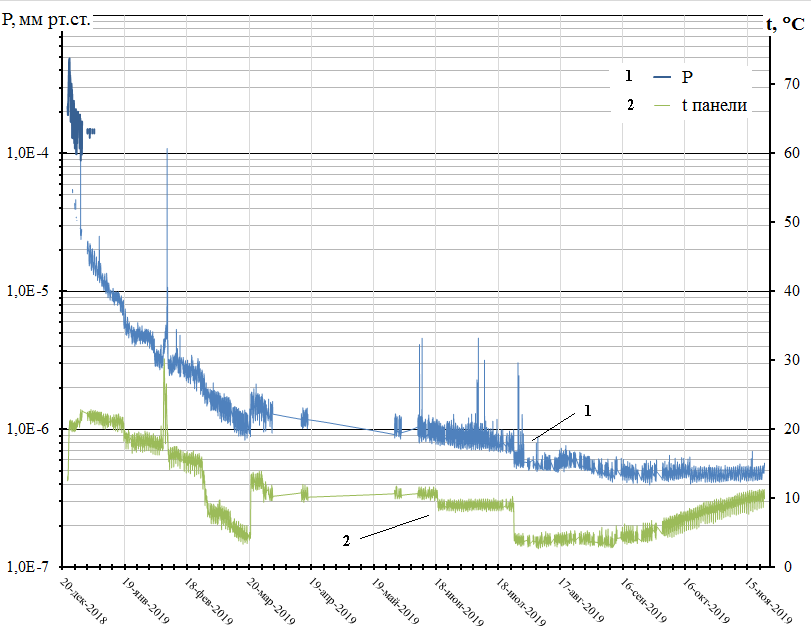The height and width of the screenshot is (634, 811).
Task: Click the 0 tick on temperature axis
Action: coord(786,566)
